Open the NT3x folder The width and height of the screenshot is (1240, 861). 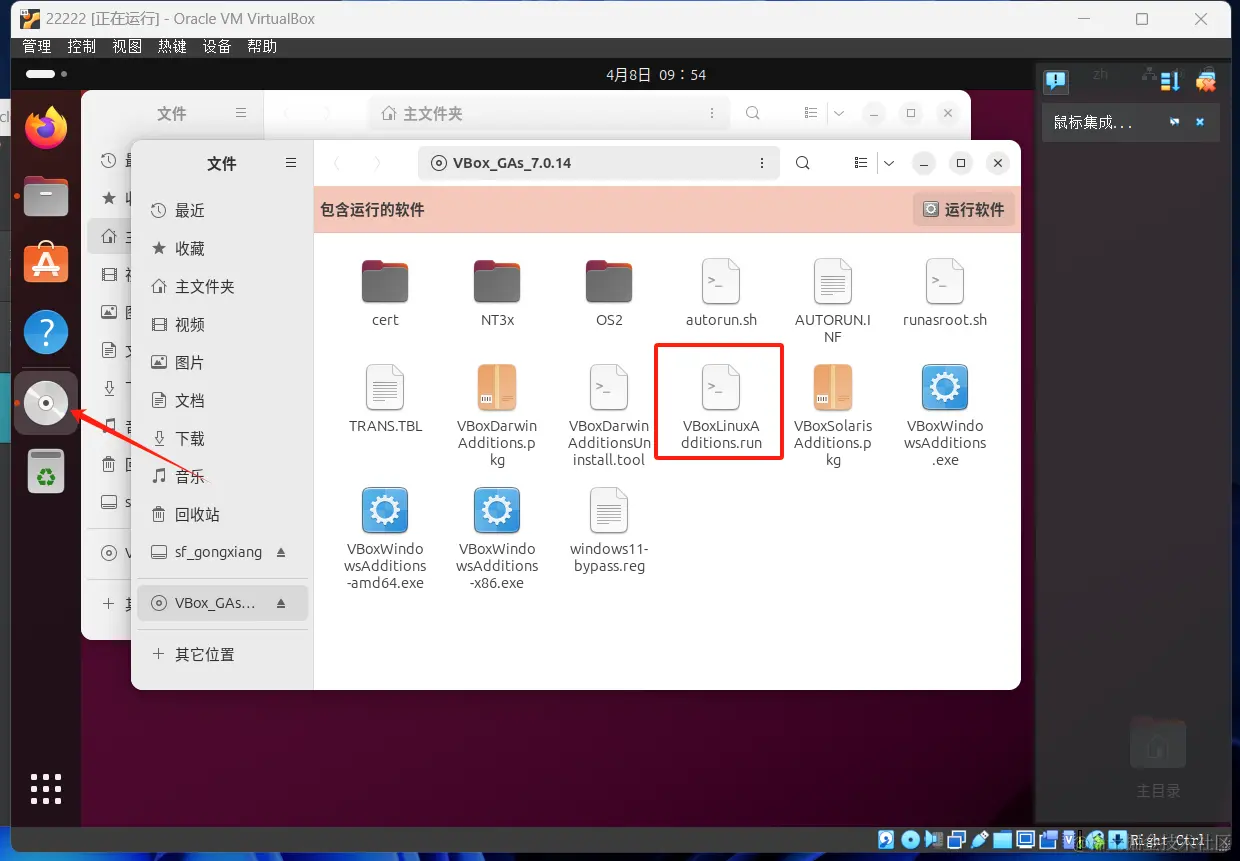pos(497,293)
